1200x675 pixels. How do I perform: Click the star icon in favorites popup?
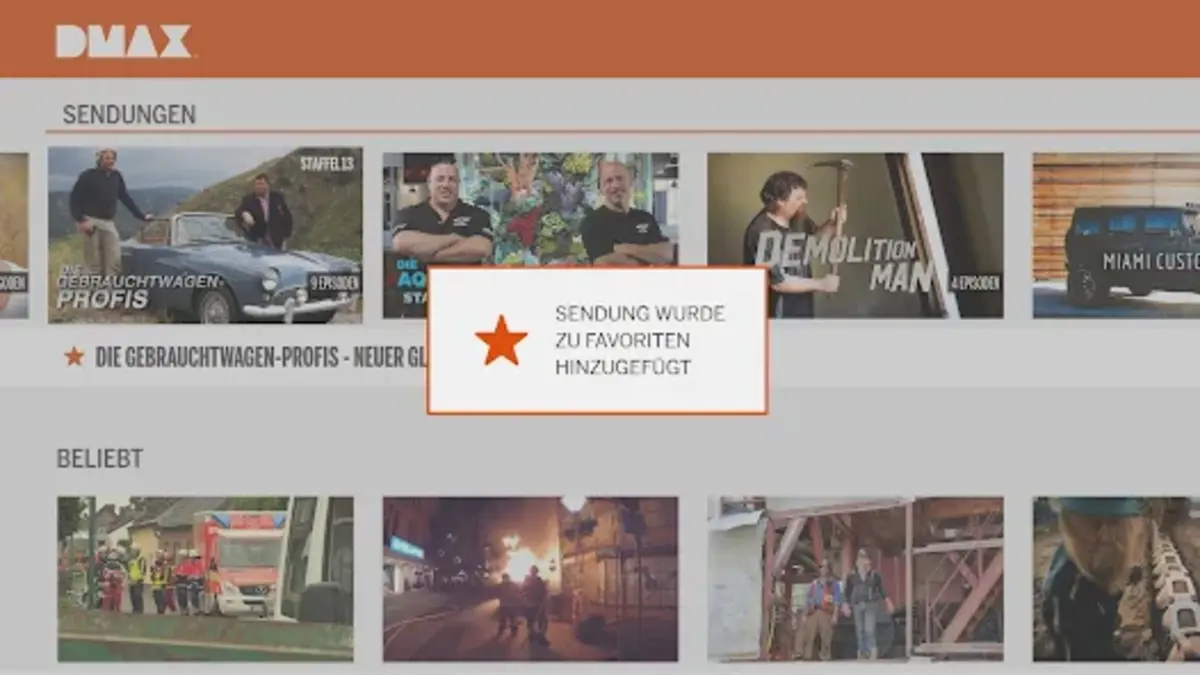click(501, 340)
